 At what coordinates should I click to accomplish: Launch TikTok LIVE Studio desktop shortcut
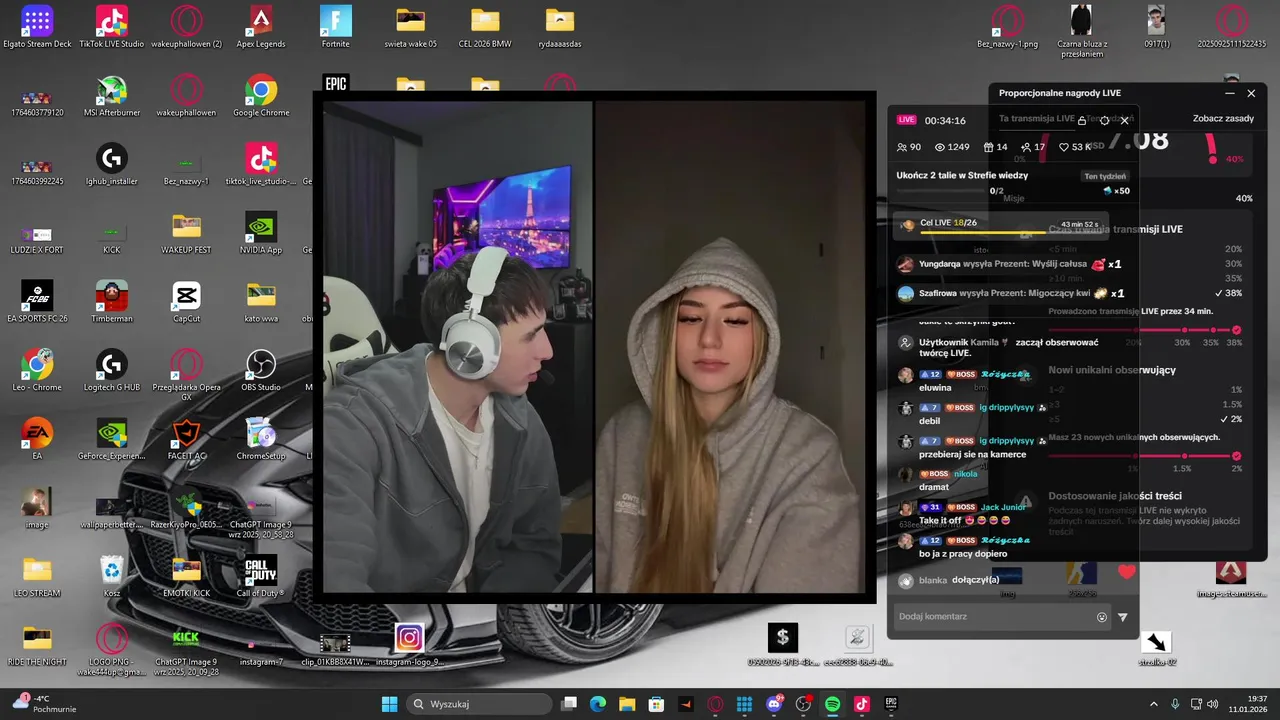111,27
